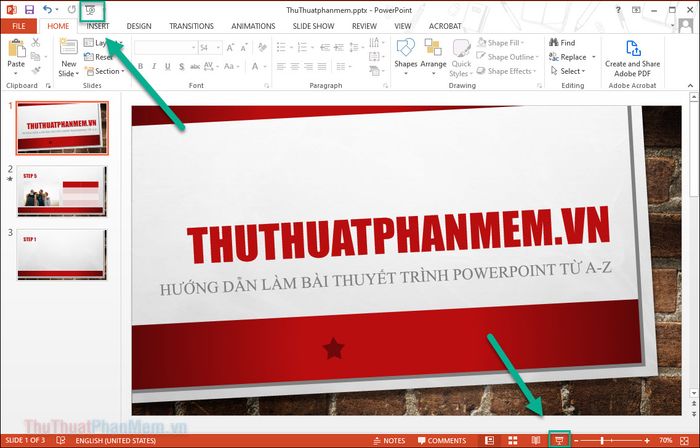
Task: Open Line Spacing options
Action: [x=356, y=47]
